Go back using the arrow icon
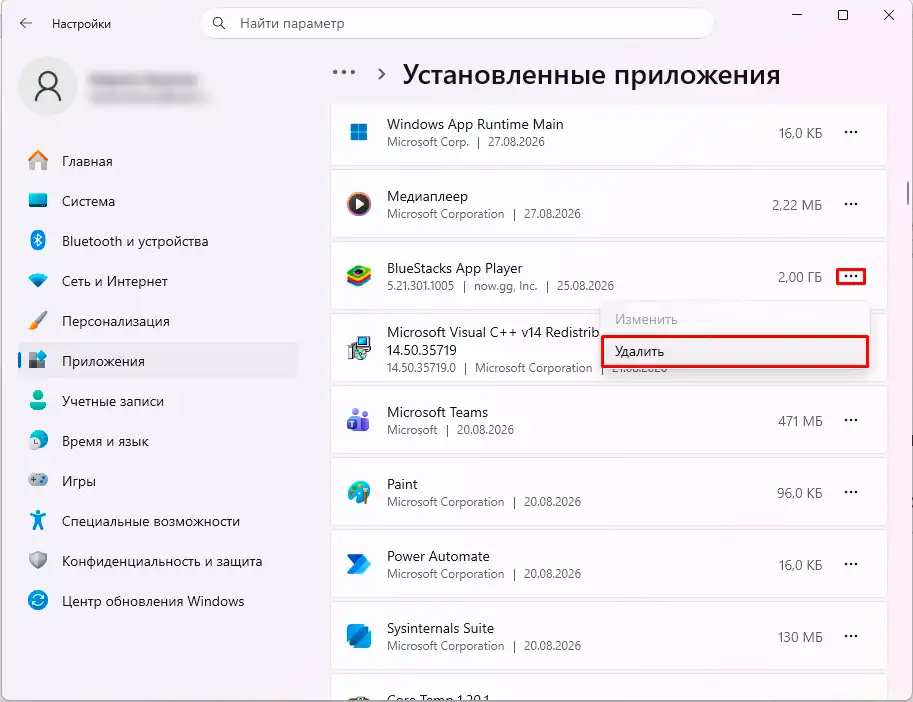Screen dimensions: 913x702 26,23
